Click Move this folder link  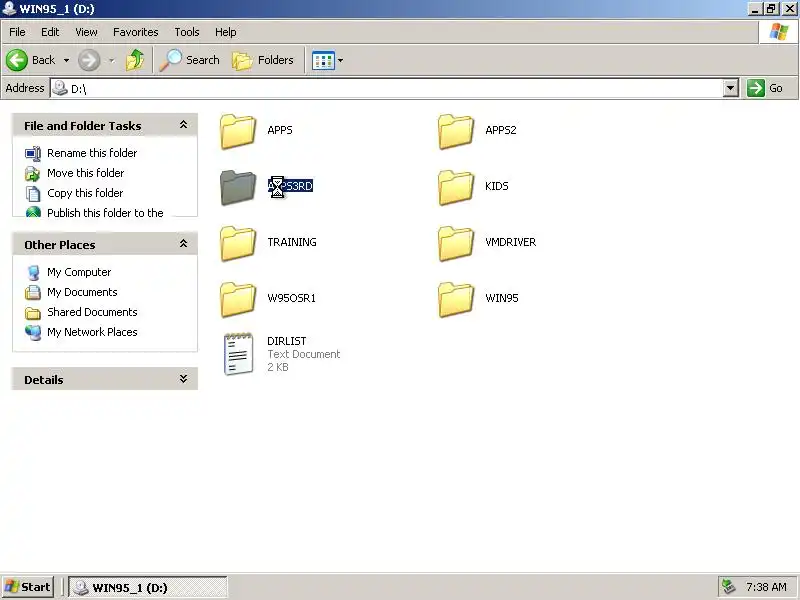pos(86,173)
